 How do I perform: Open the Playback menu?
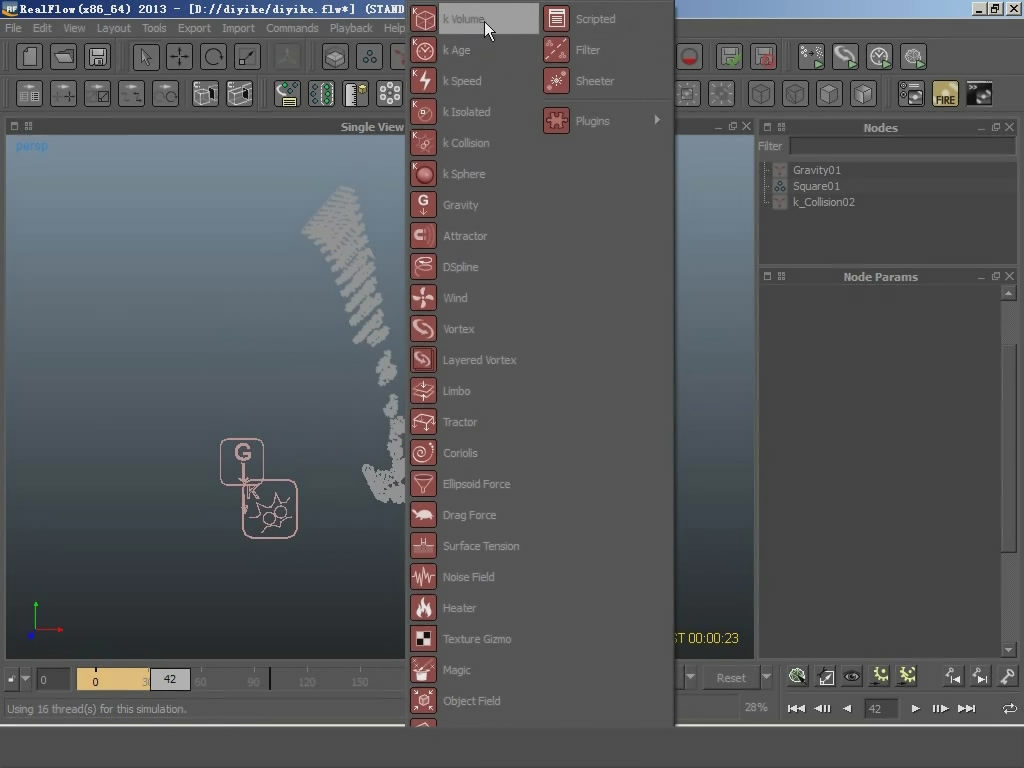(351, 28)
